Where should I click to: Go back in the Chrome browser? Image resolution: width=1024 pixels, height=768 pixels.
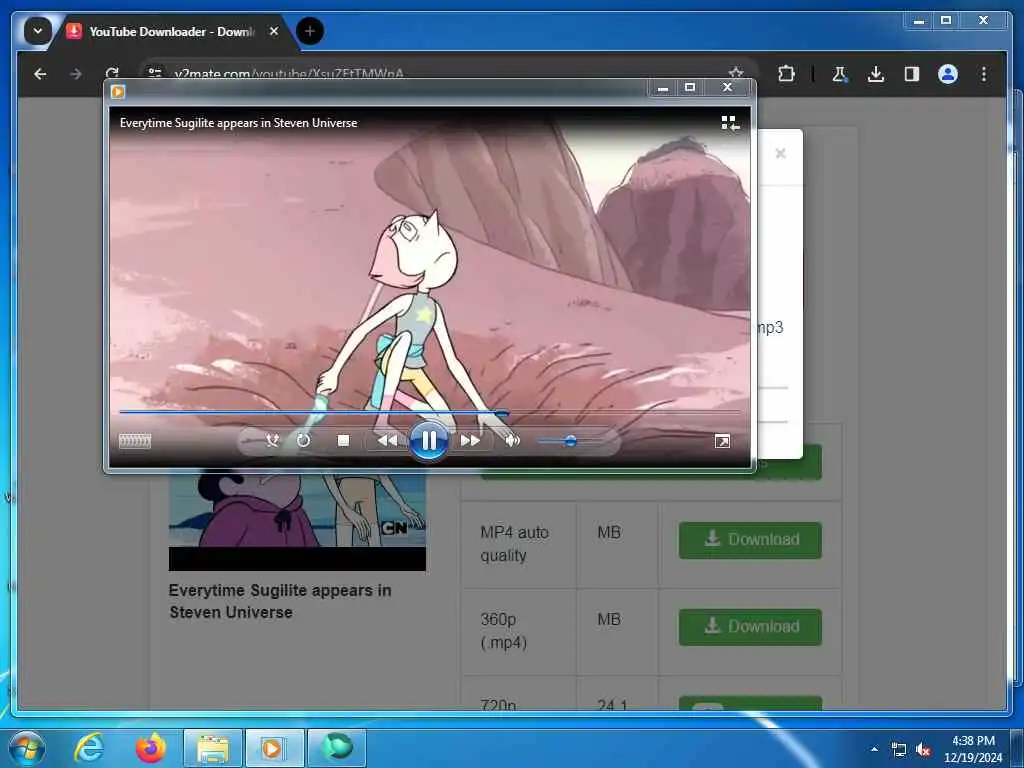(x=40, y=74)
